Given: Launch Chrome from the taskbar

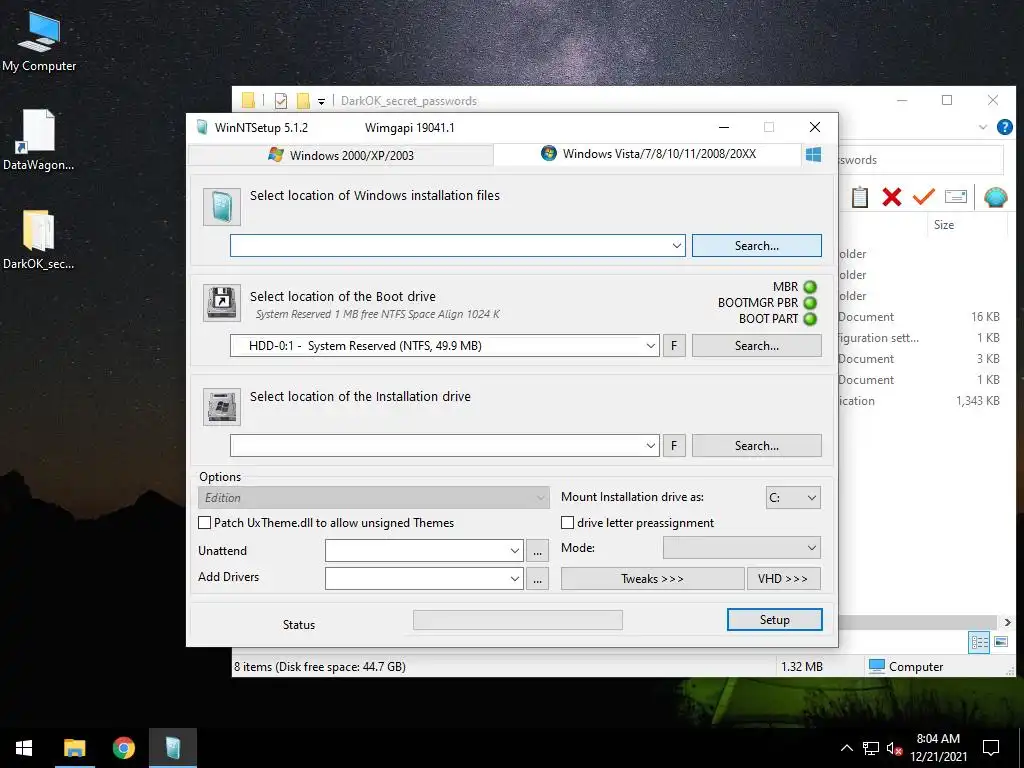Looking at the screenshot, I should tap(123, 748).
